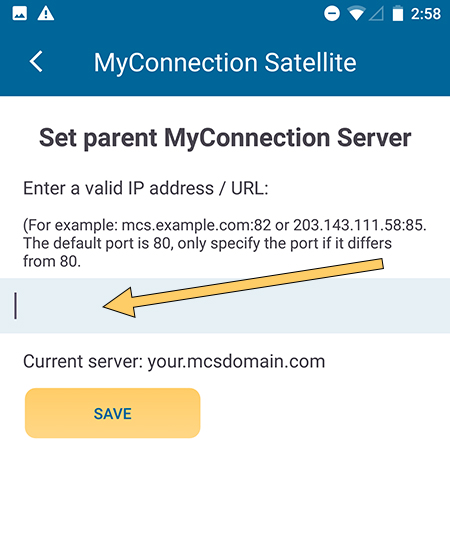The width and height of the screenshot is (450, 542).
Task: Tap the cellular signal status icon
Action: tap(376, 14)
